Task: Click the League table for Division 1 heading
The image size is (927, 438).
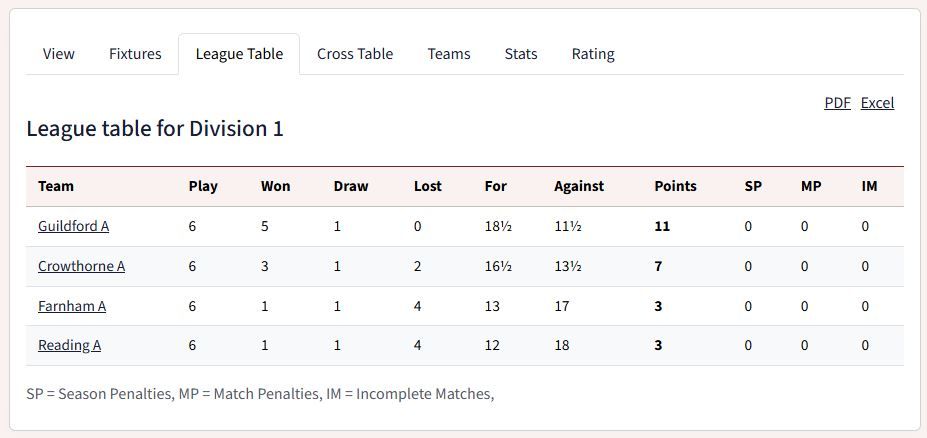Action: [155, 128]
